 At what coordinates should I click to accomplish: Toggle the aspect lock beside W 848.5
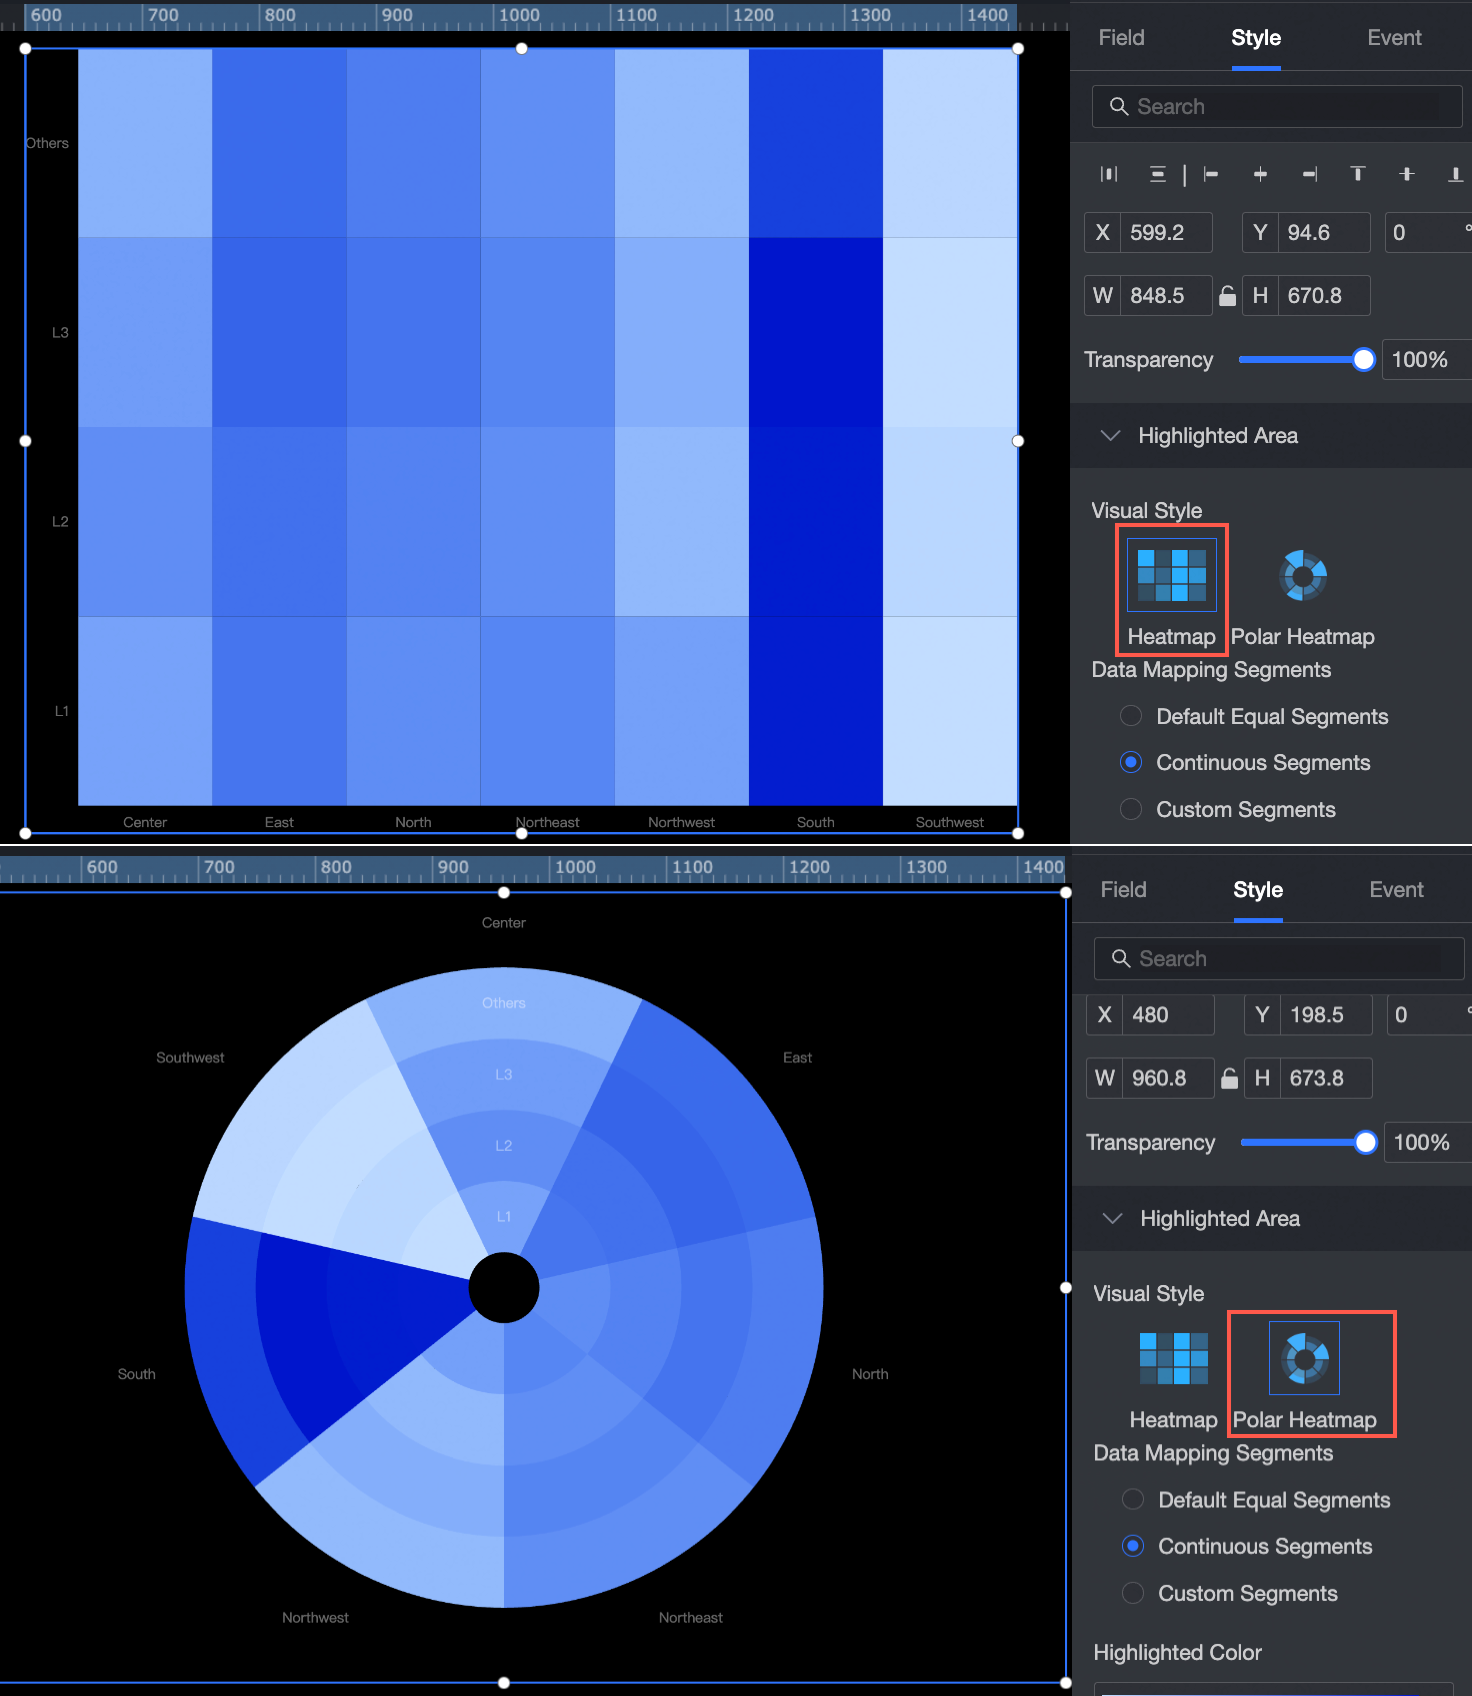1227,296
